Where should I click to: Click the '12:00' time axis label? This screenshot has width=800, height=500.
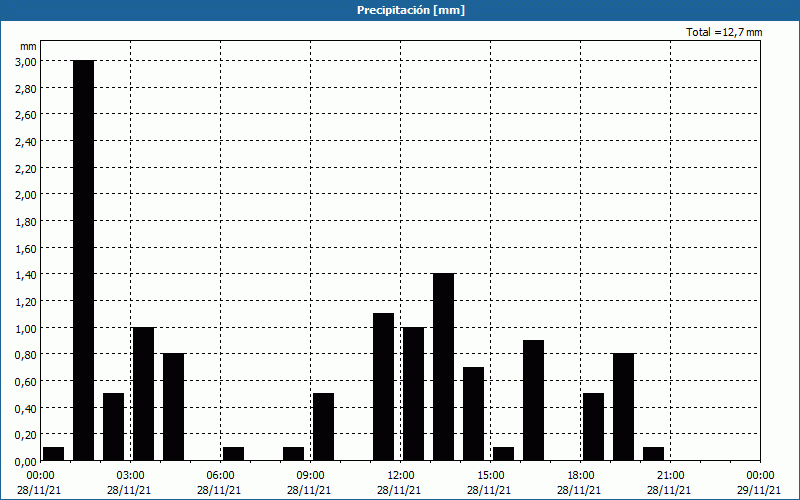[401, 476]
